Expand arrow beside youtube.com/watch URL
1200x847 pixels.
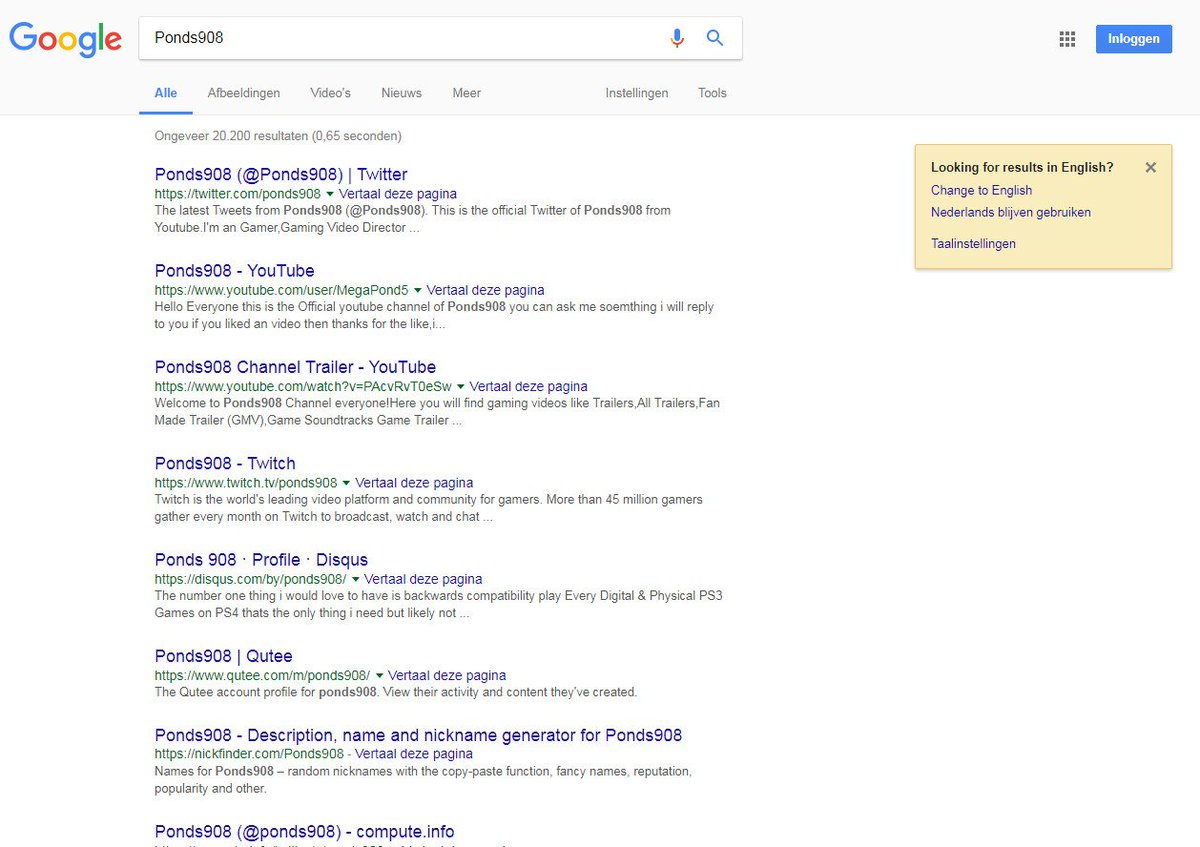461,387
